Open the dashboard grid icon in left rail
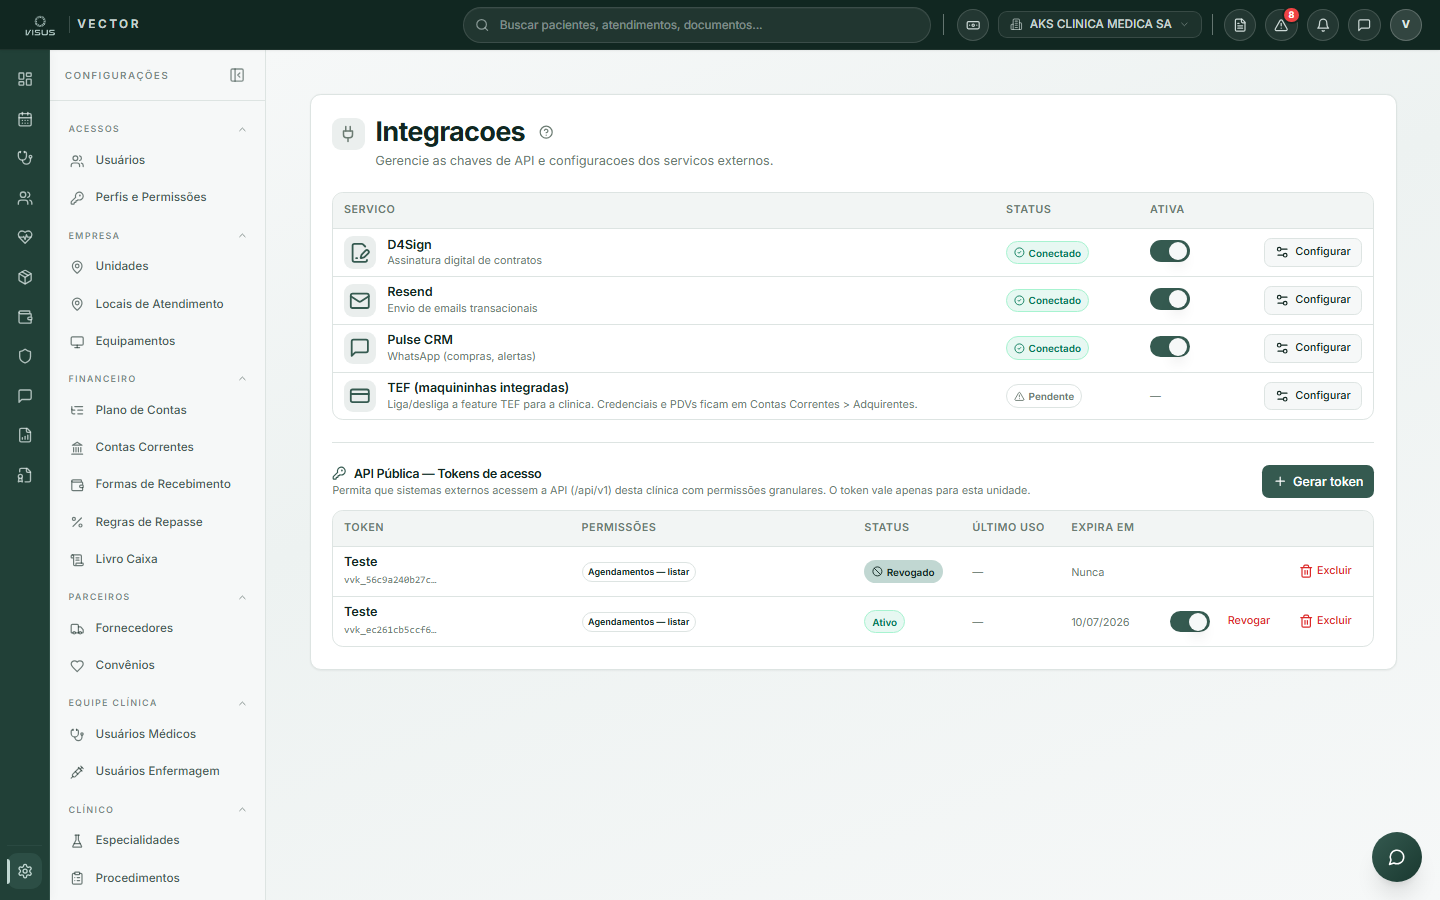 pos(25,79)
